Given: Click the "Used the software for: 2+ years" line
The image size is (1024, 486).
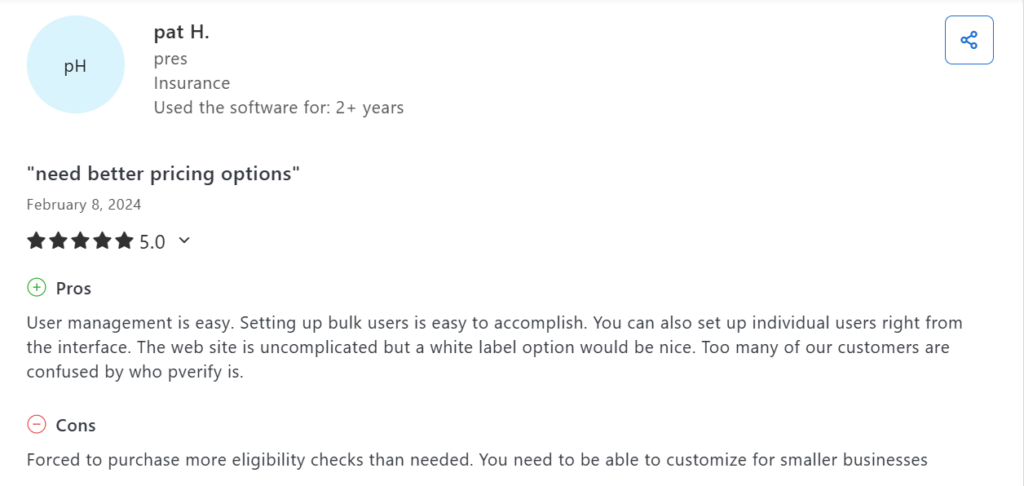Looking at the screenshot, I should pos(278,107).
